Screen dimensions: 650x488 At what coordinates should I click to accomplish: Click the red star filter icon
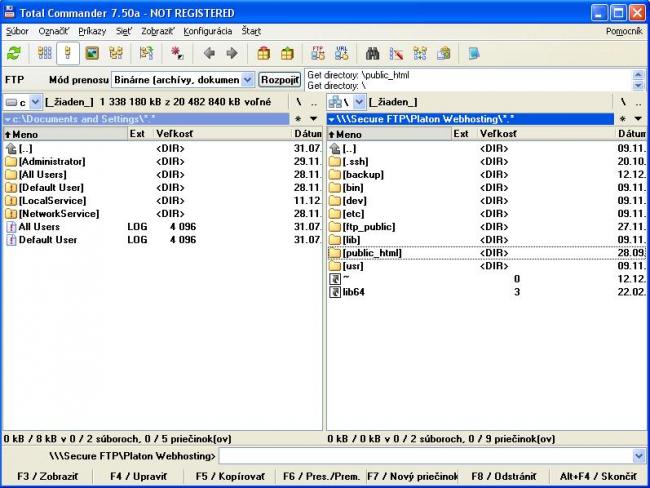pyautogui.click(x=177, y=53)
